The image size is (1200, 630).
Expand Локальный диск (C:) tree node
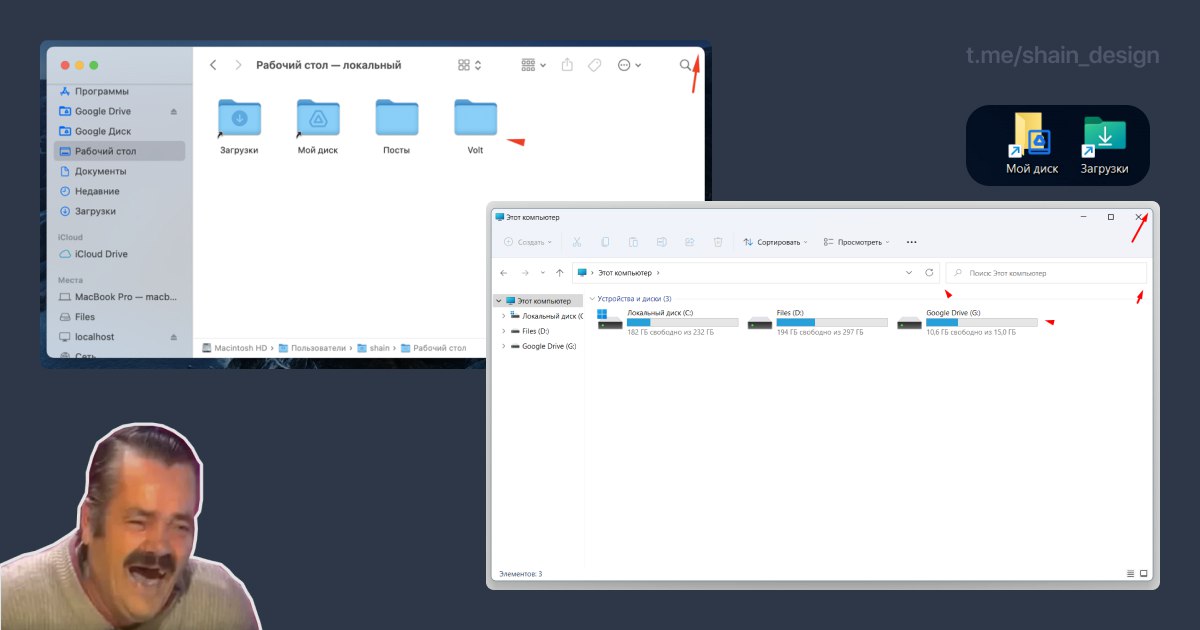pyautogui.click(x=503, y=316)
